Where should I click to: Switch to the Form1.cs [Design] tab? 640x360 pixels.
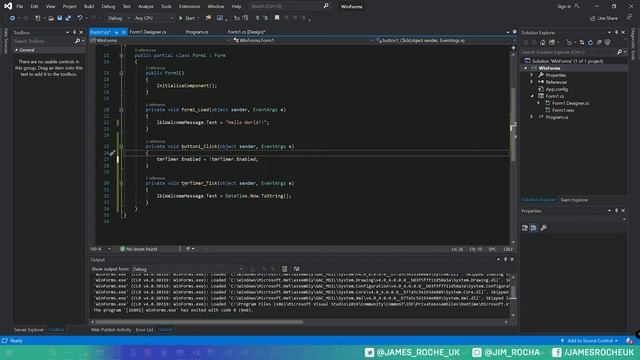[247, 32]
